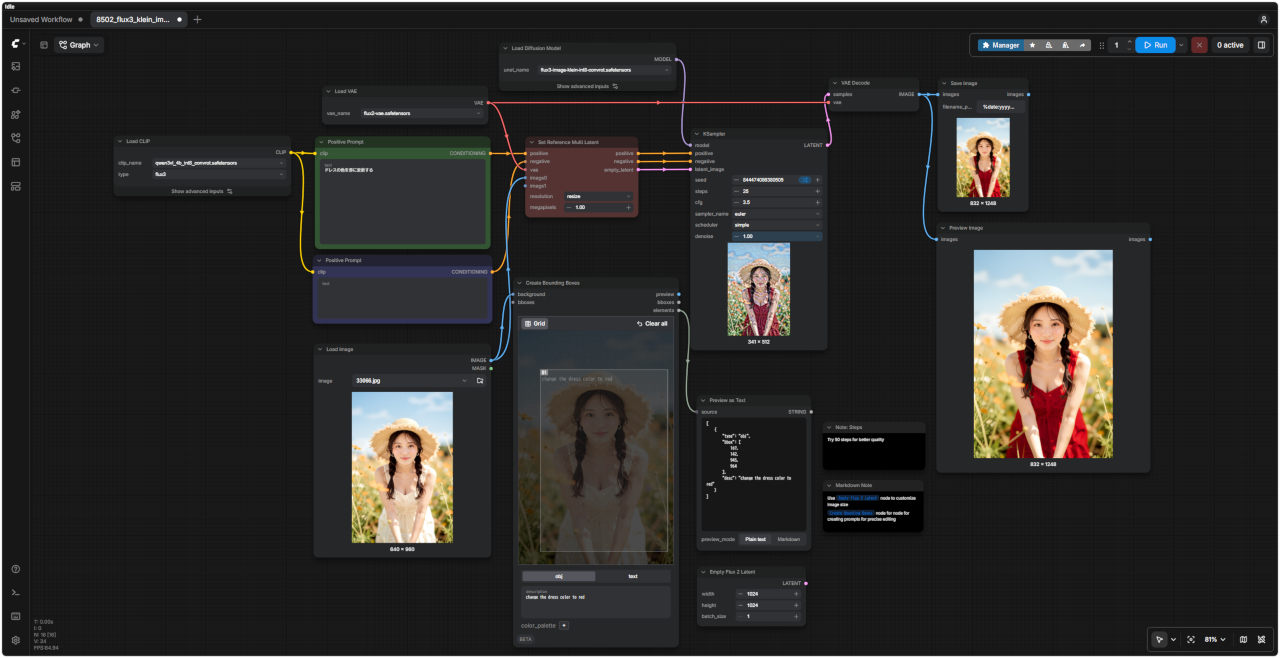This screenshot has height=658, width=1280.
Task: Choose Plain text preview mode
Action: (x=755, y=539)
